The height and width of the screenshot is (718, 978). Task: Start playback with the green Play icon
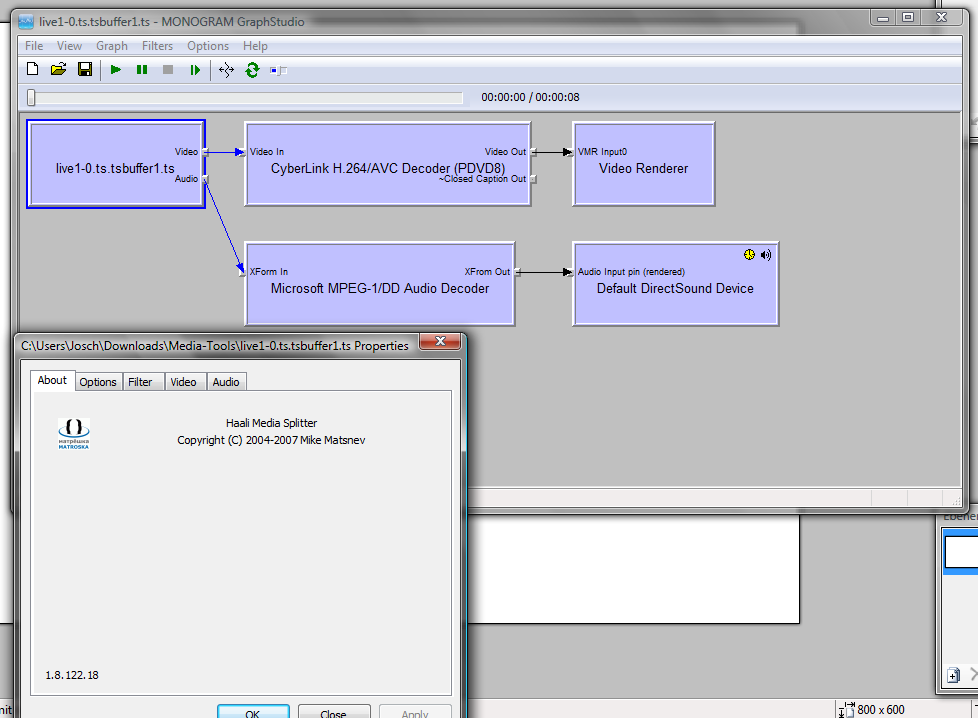click(x=115, y=70)
